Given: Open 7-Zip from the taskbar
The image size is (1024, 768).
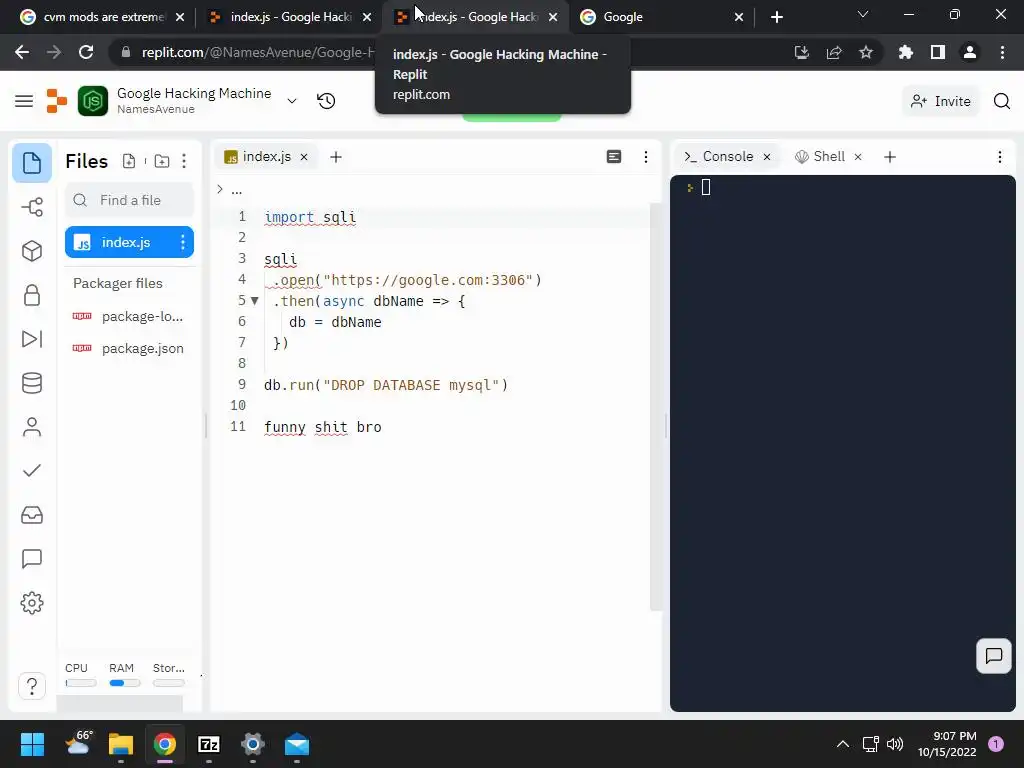Looking at the screenshot, I should pyautogui.click(x=208, y=744).
